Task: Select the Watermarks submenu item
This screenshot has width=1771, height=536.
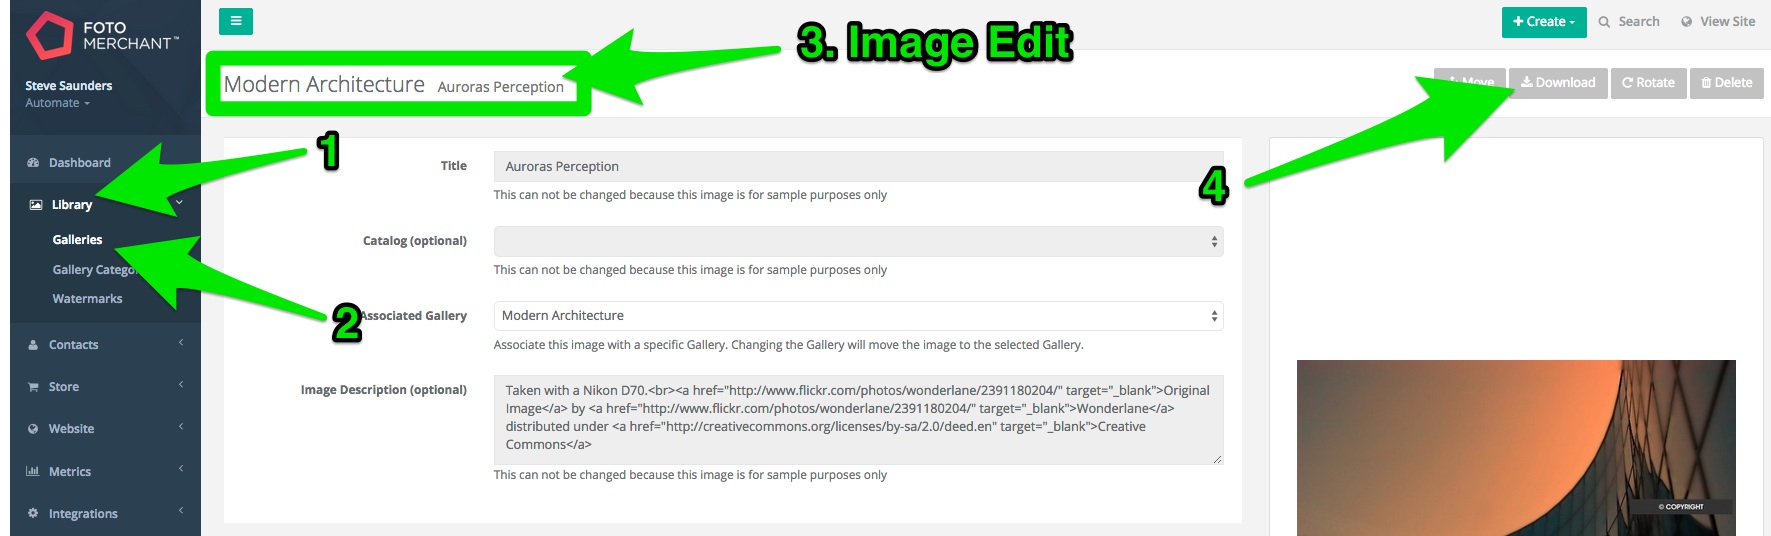Action: click(87, 299)
